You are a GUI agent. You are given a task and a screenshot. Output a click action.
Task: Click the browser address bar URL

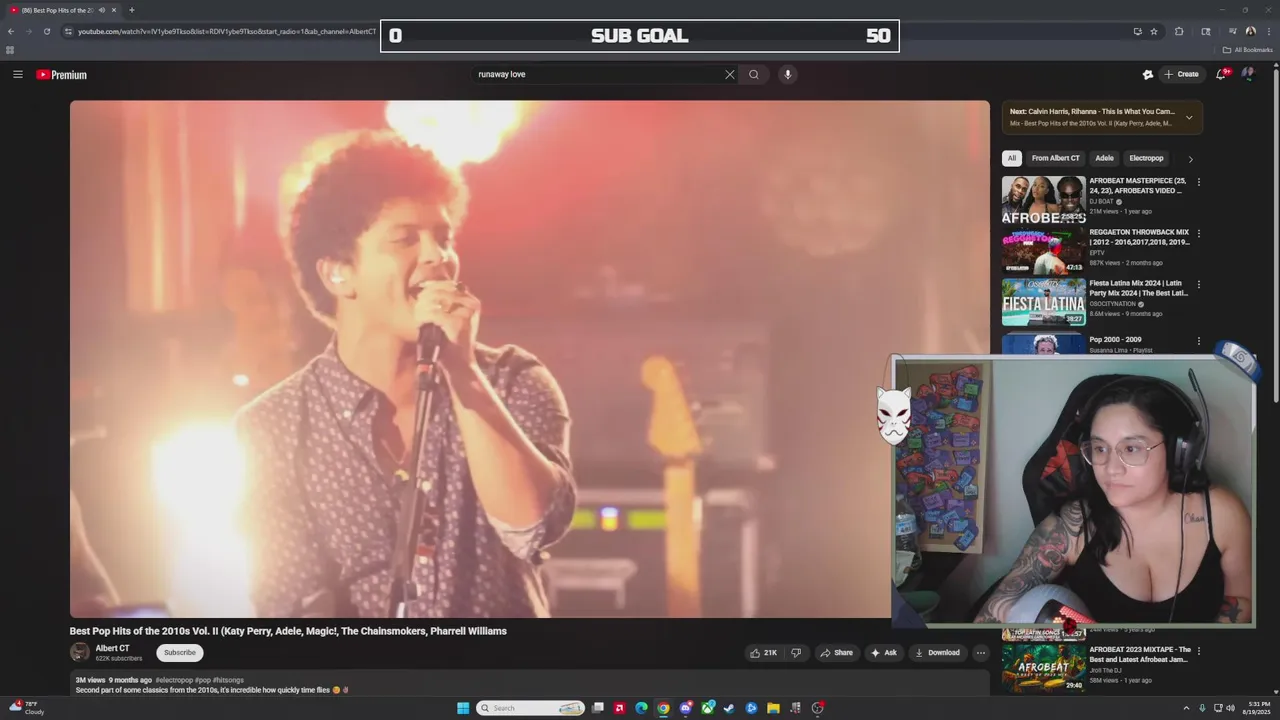227,31
